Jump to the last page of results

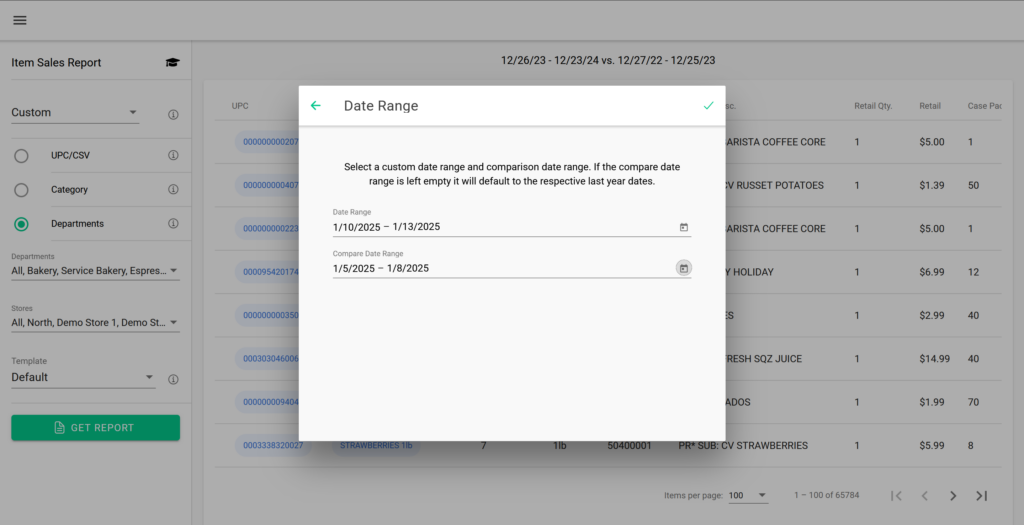click(x=982, y=496)
